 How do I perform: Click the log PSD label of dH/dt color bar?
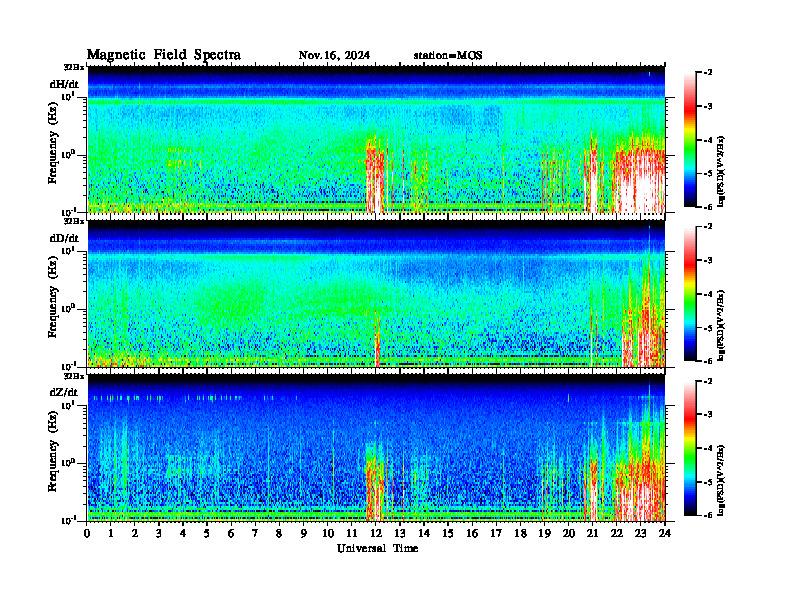(722, 172)
